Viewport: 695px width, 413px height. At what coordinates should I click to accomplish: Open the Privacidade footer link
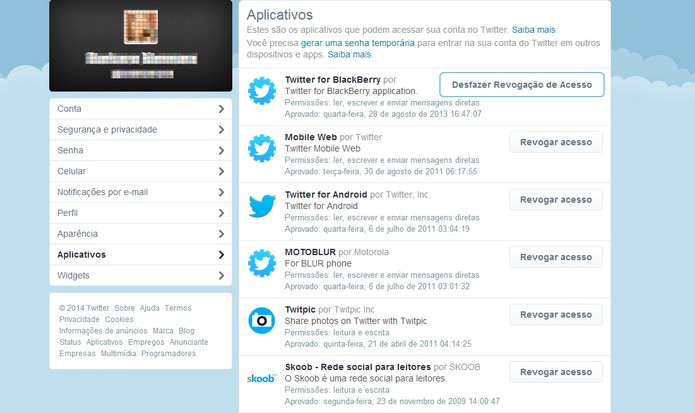pyautogui.click(x=79, y=319)
